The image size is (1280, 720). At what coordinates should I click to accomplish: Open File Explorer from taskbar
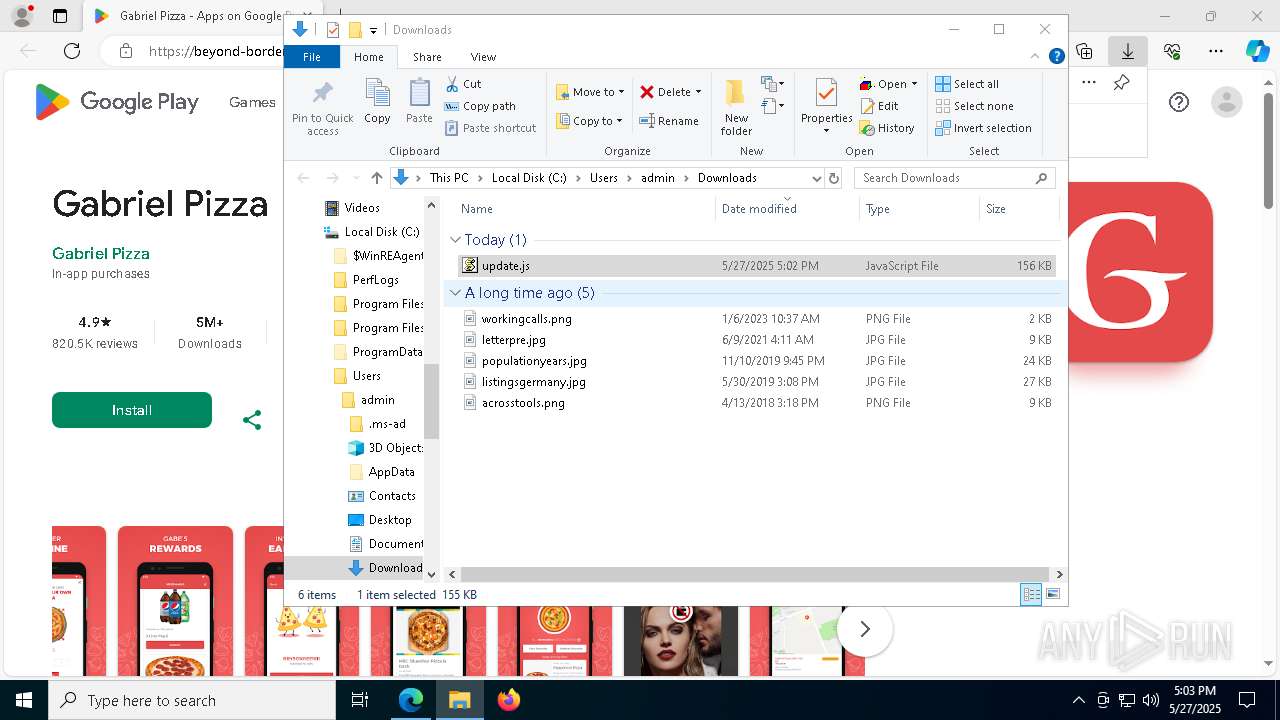(459, 700)
